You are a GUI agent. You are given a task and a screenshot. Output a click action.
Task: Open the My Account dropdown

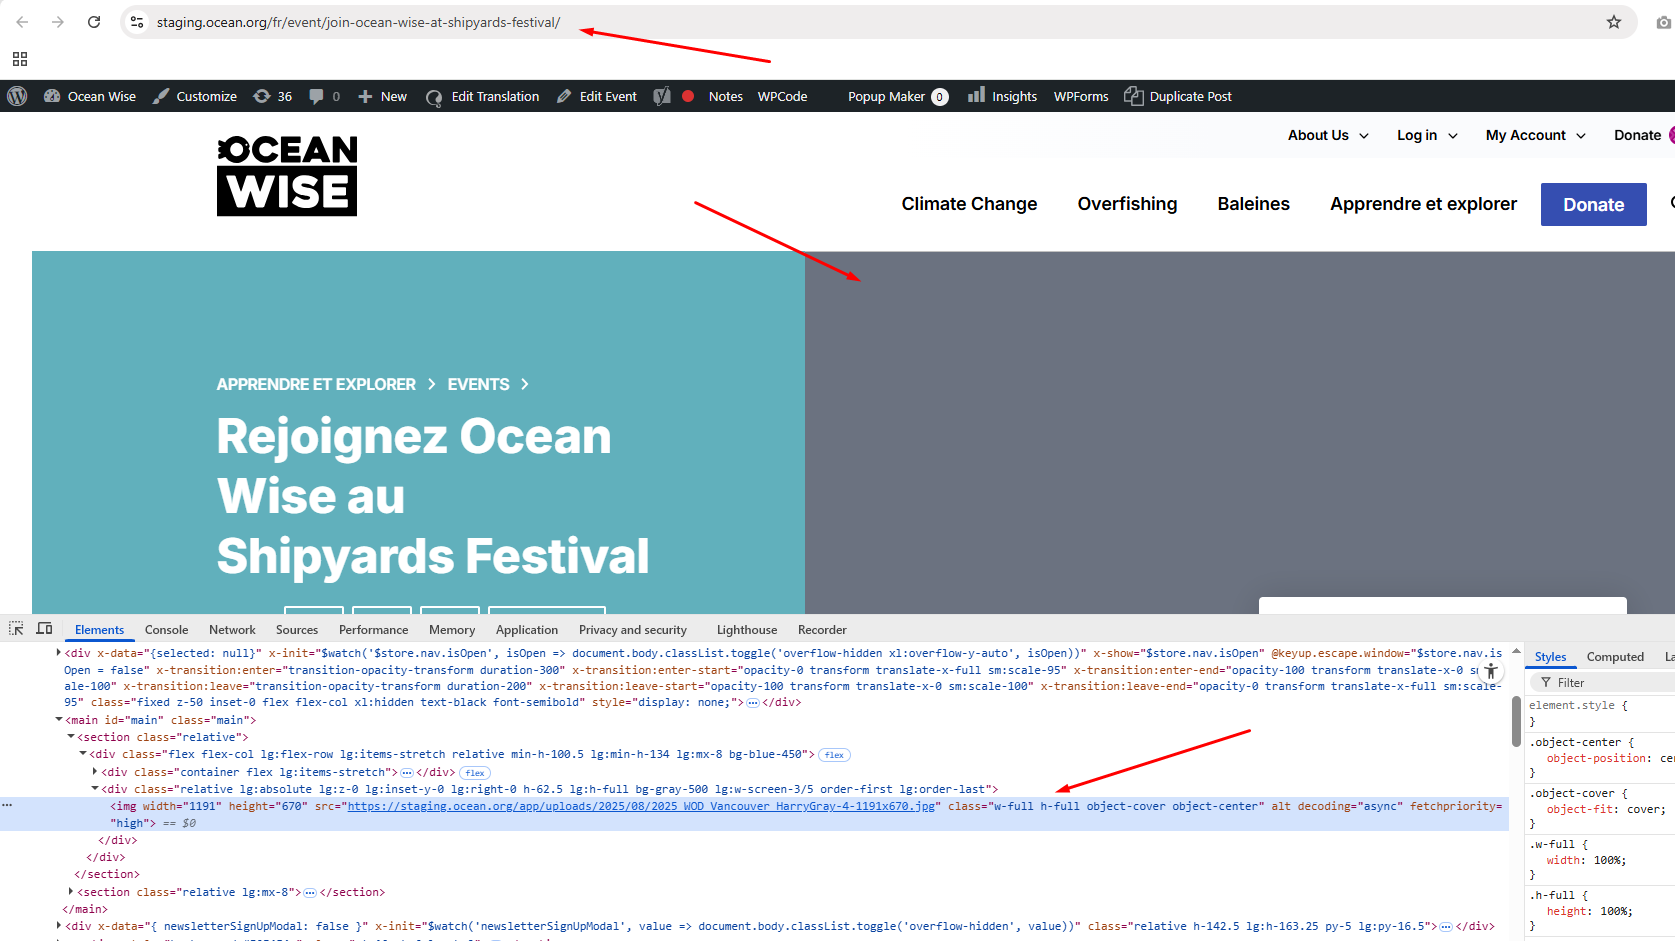tap(1535, 135)
